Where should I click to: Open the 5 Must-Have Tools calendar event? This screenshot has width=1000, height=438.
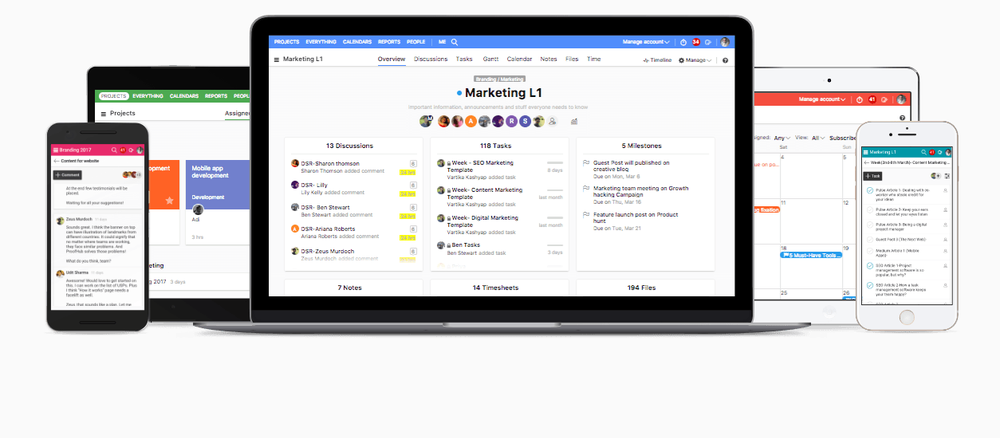tap(811, 255)
